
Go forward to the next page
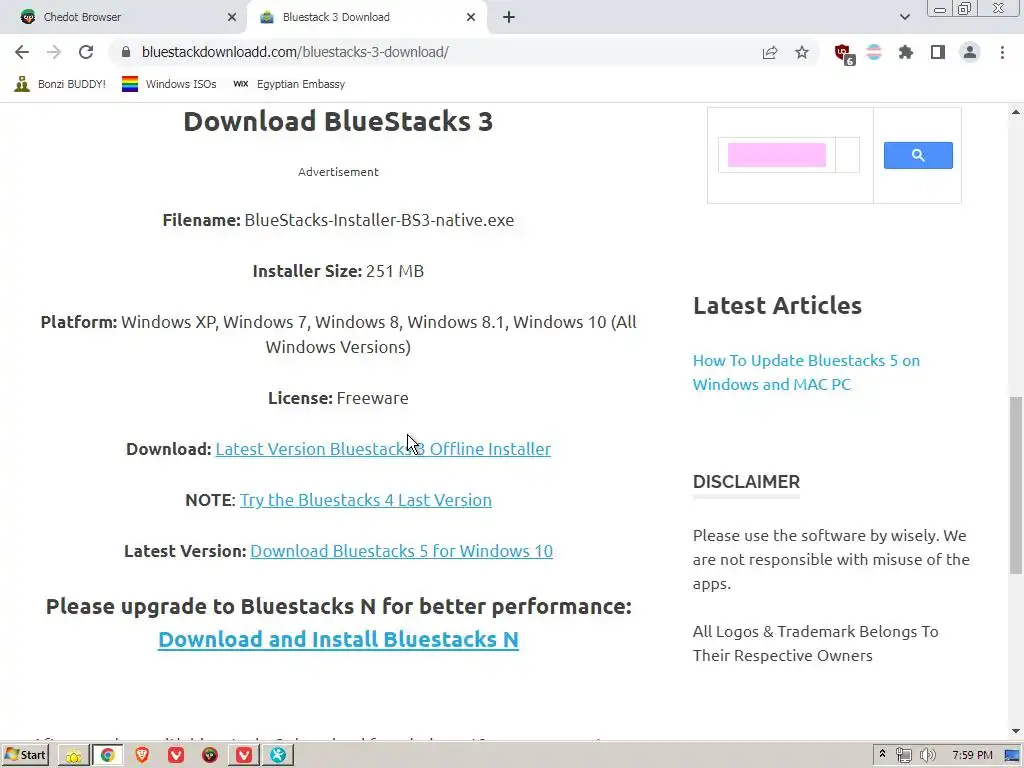[x=54, y=52]
